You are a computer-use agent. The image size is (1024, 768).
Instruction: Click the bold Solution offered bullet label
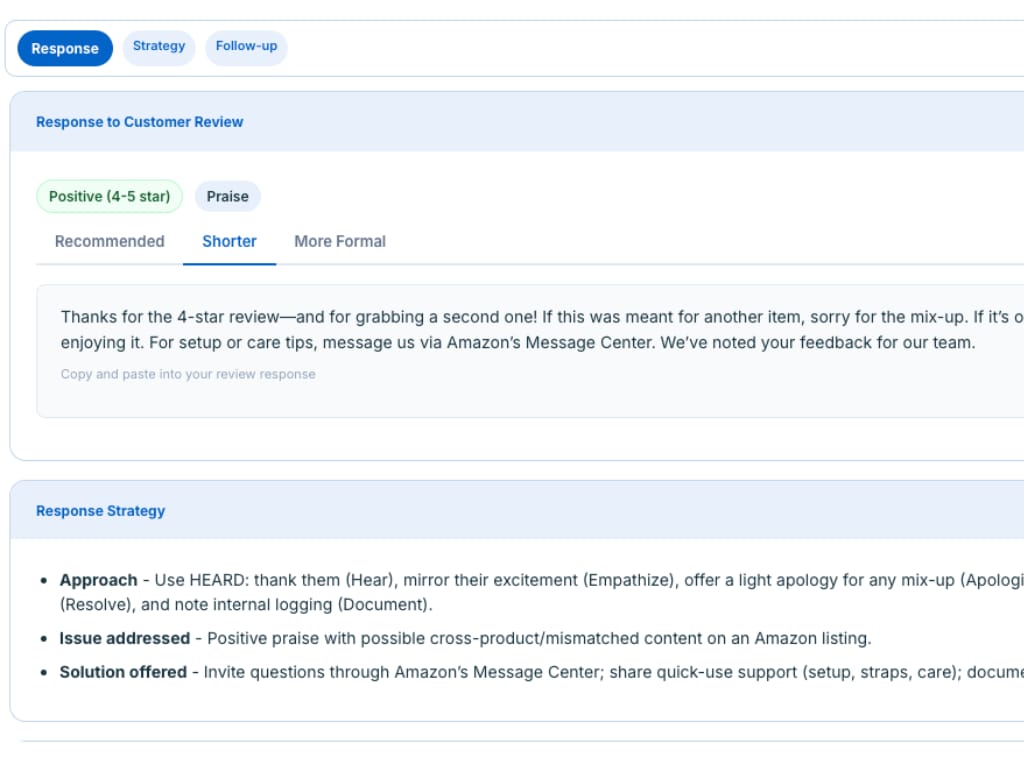tap(123, 673)
